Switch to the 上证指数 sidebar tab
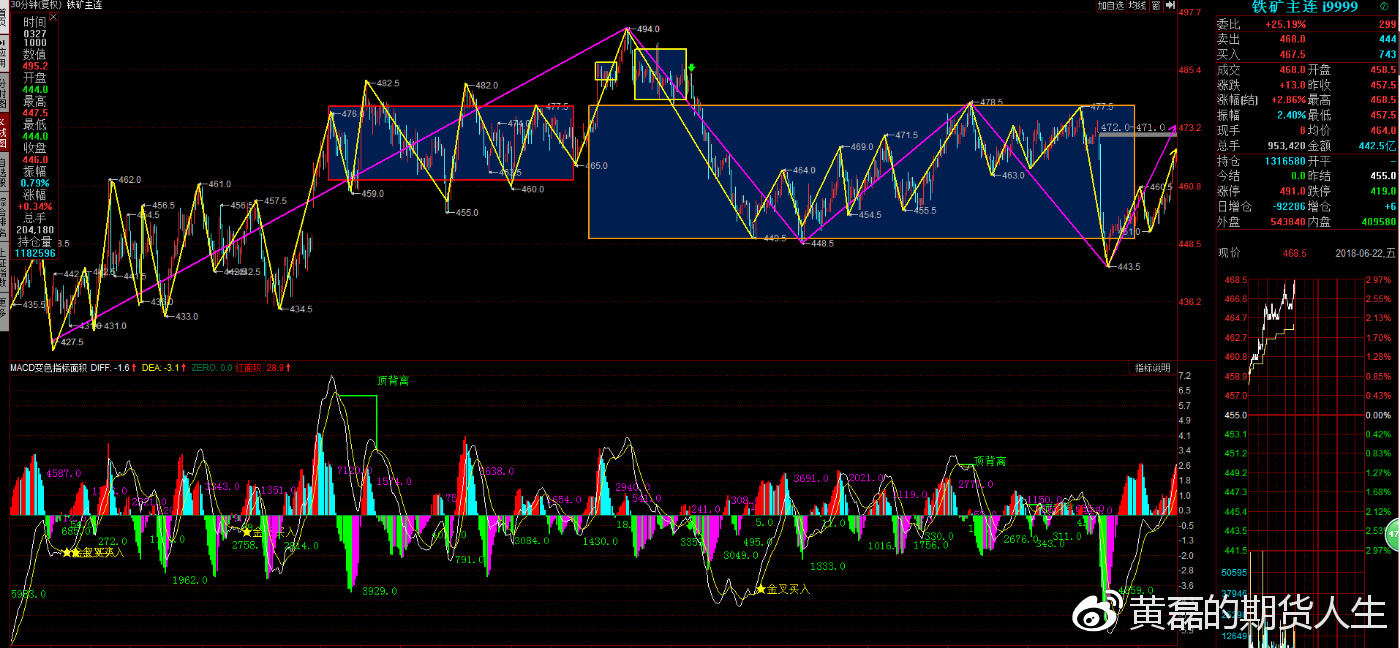 pos(4,266)
